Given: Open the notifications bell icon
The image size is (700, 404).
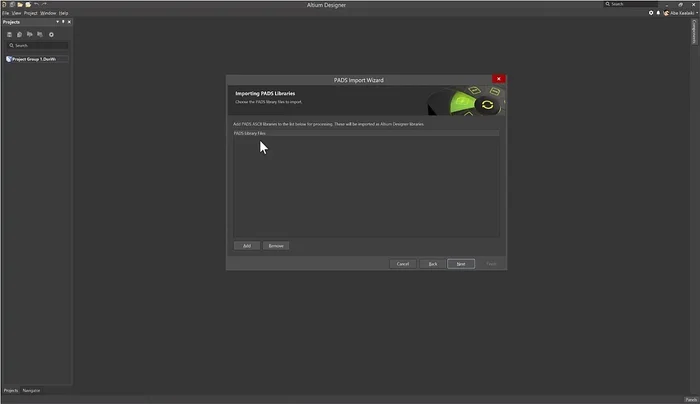Looking at the screenshot, I should pos(658,13).
